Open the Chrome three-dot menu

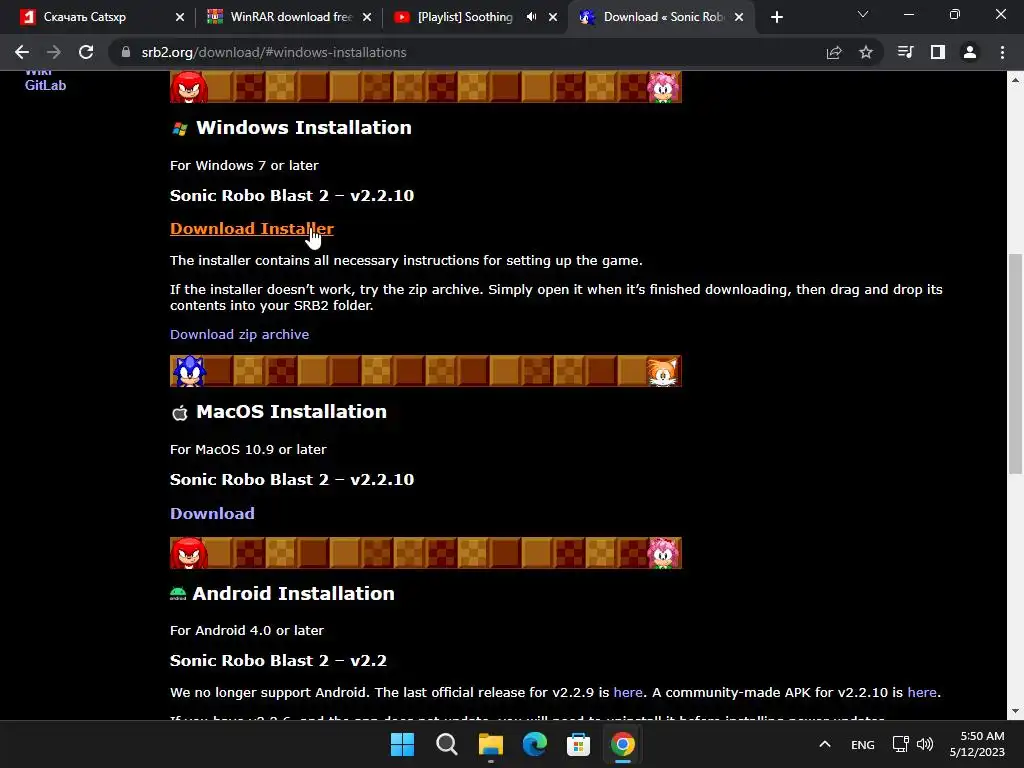pyautogui.click(x=1002, y=52)
